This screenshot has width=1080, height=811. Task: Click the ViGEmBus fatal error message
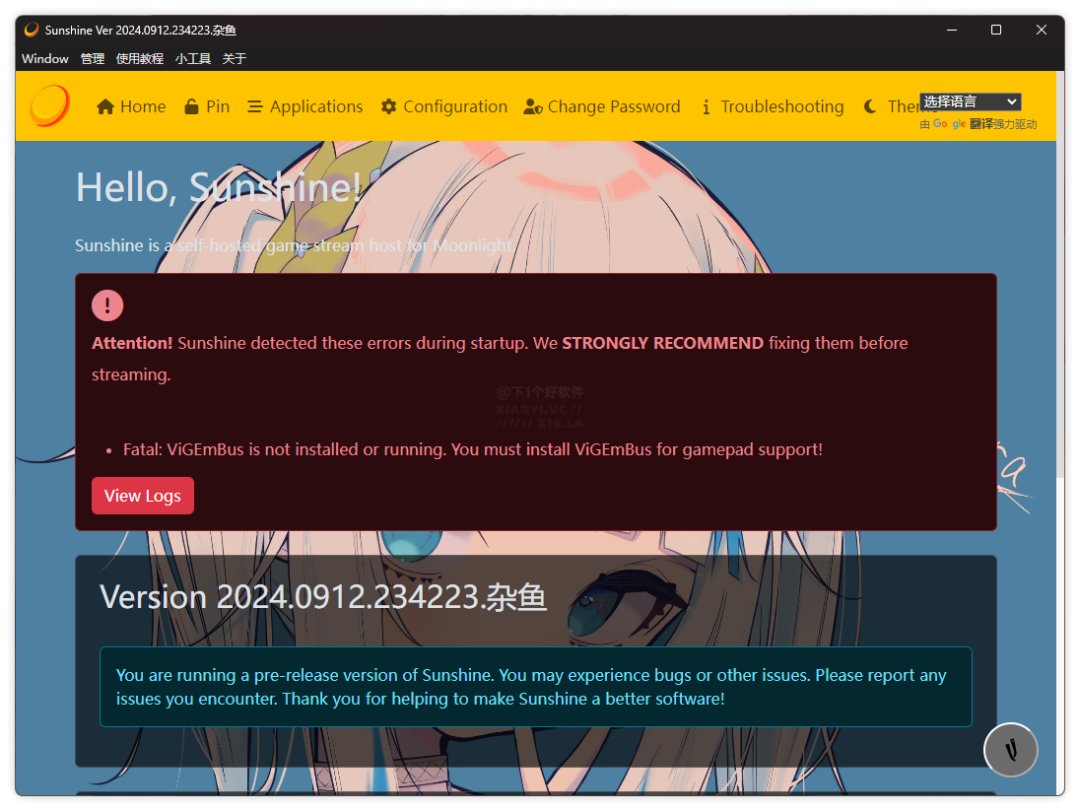472,449
